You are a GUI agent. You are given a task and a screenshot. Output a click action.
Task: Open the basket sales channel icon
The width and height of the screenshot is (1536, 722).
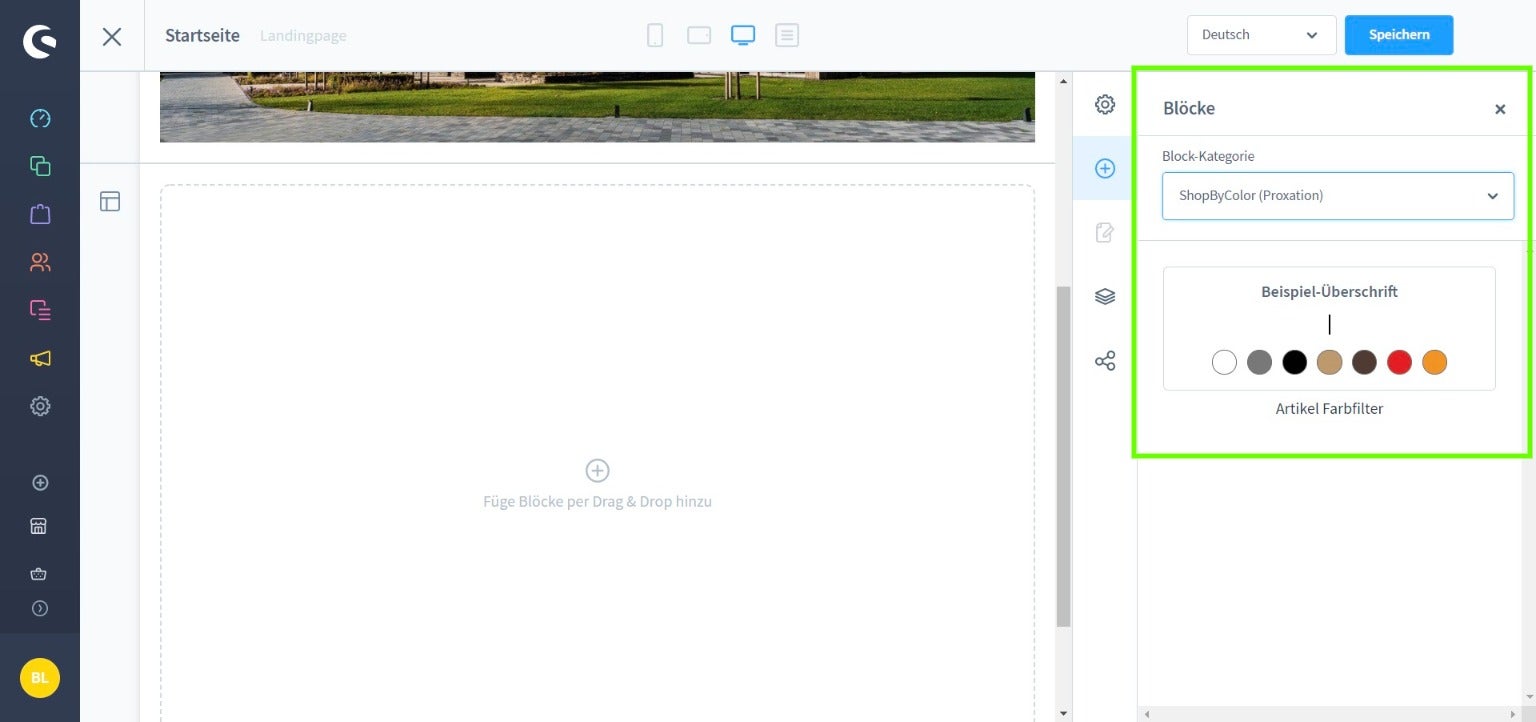point(40,574)
